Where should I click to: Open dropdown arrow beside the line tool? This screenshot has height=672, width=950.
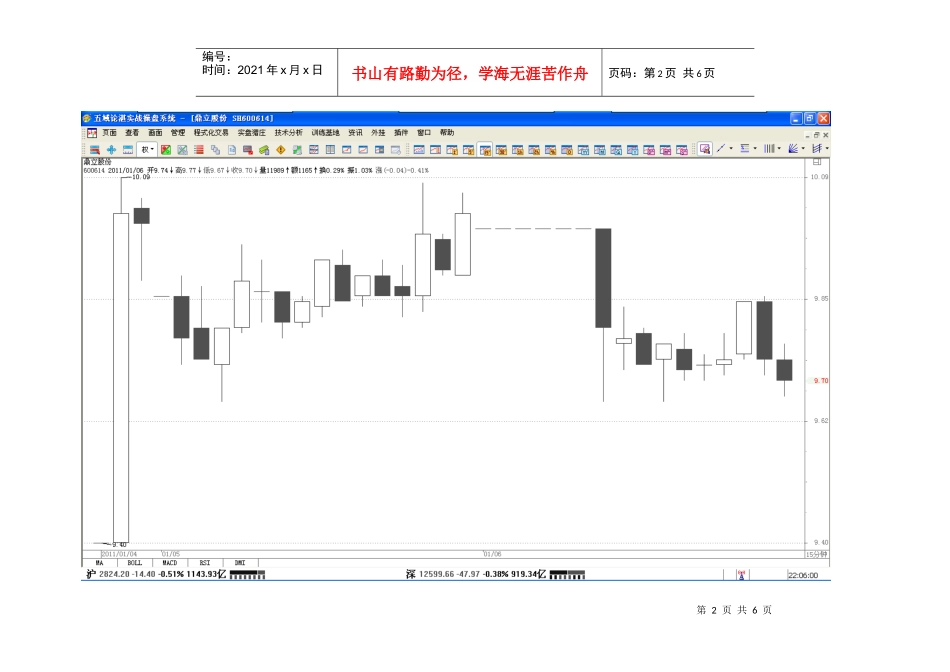(731, 148)
